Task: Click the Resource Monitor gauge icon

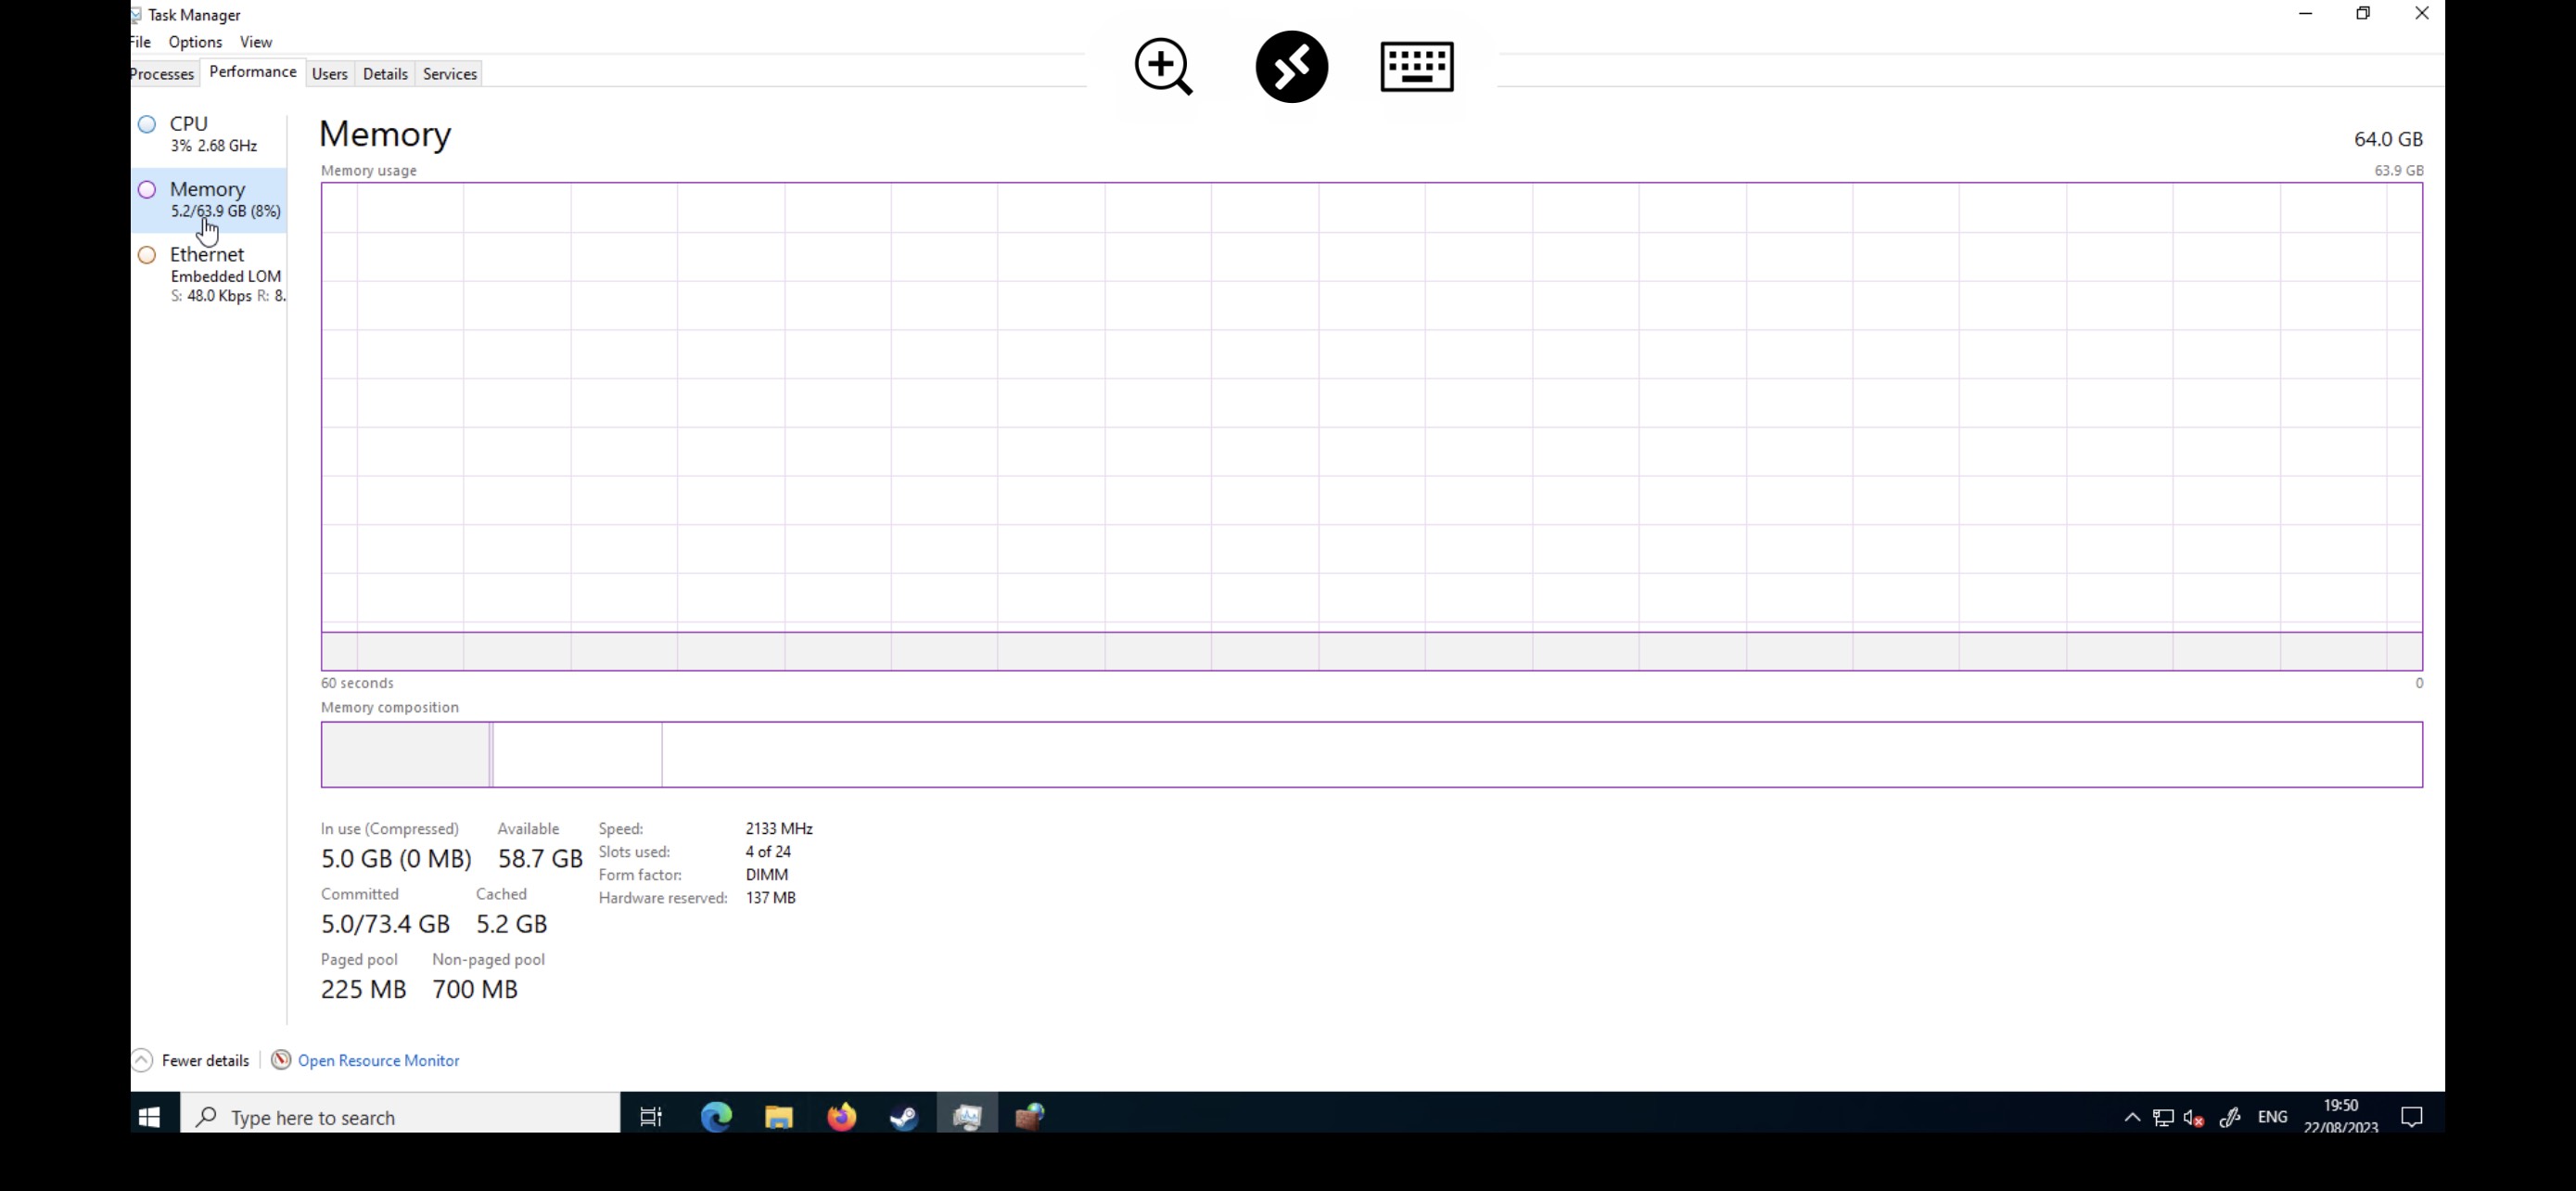Action: [x=281, y=1060]
